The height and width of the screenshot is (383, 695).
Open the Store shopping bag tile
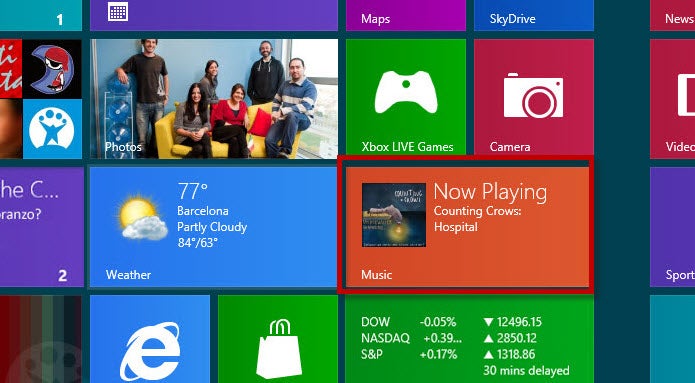278,339
